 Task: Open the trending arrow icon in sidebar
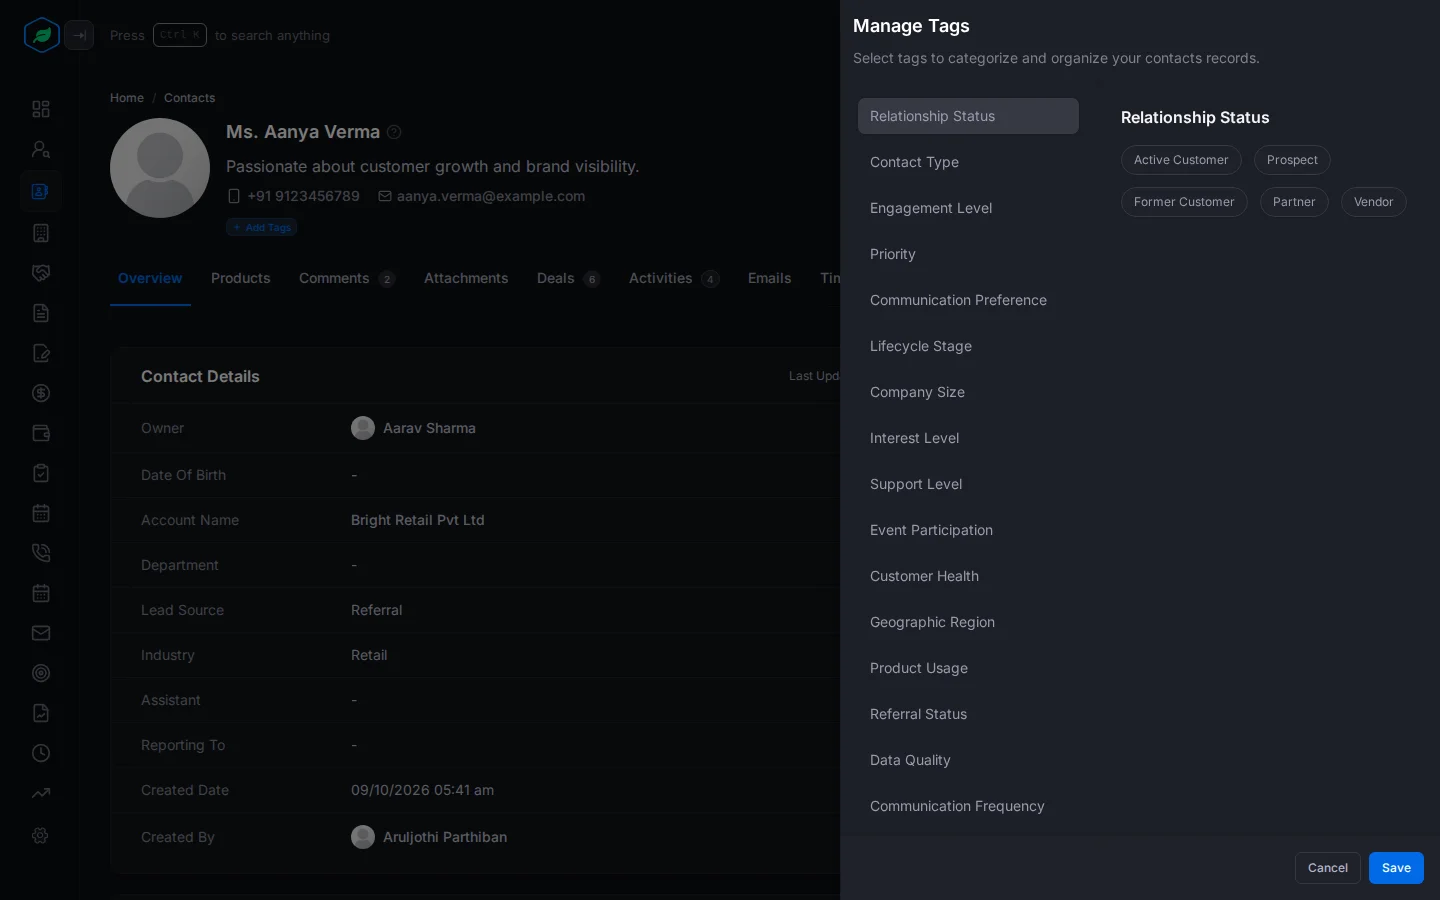pos(41,793)
